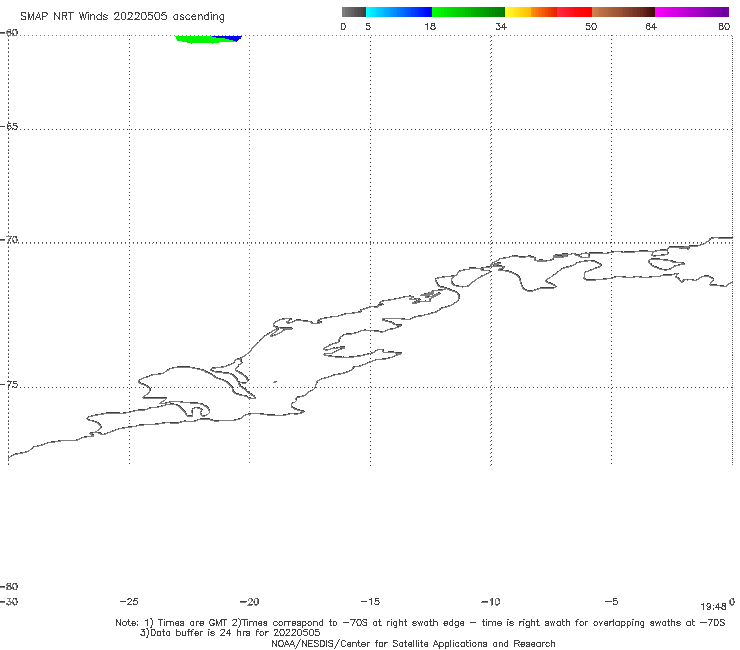
Task: Click the latitude label '-70'
Action: [9, 240]
